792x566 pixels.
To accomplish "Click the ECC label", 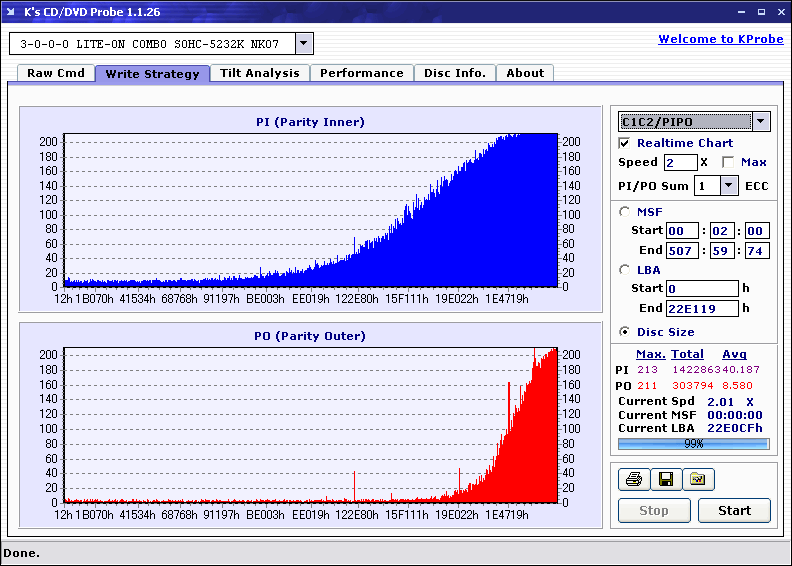I will 757,186.
